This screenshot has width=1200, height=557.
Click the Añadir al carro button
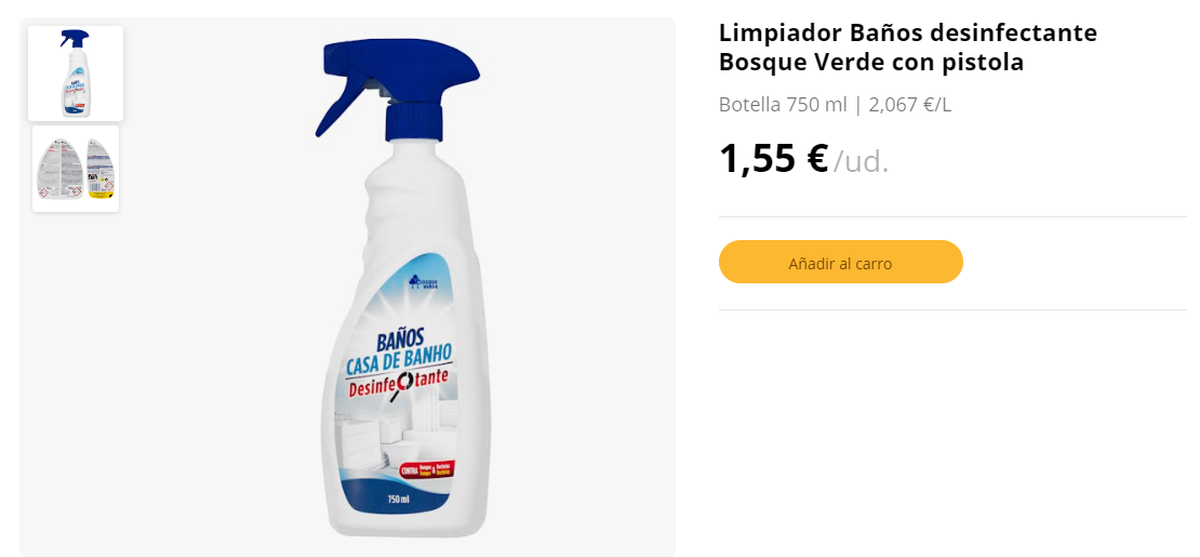click(840, 262)
